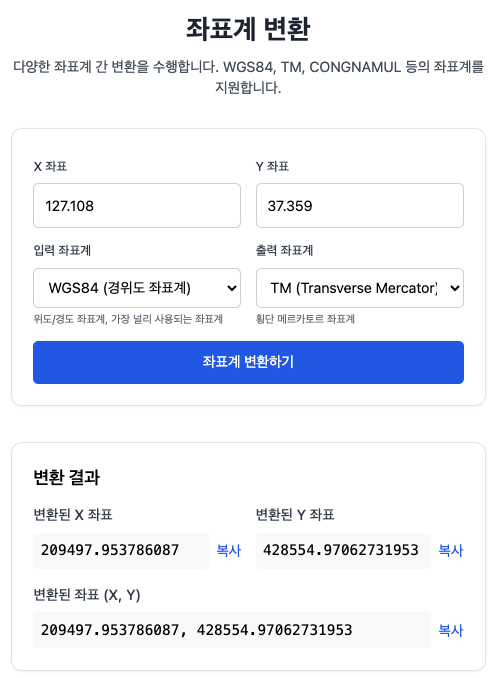Copy the 변환된 Y 좌표 value via 복사
Viewport: 501px width, 678px height.
451,550
